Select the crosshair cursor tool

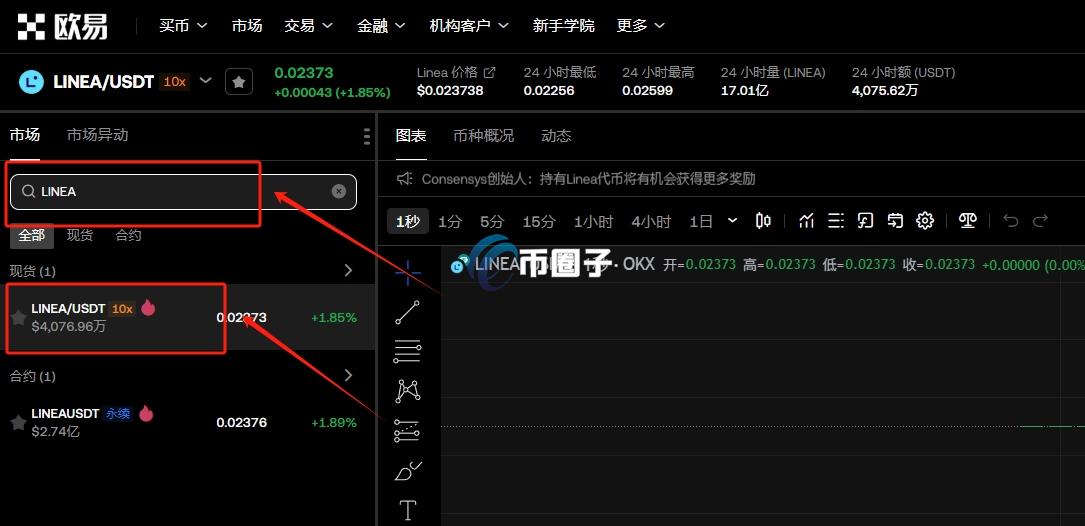click(408, 273)
